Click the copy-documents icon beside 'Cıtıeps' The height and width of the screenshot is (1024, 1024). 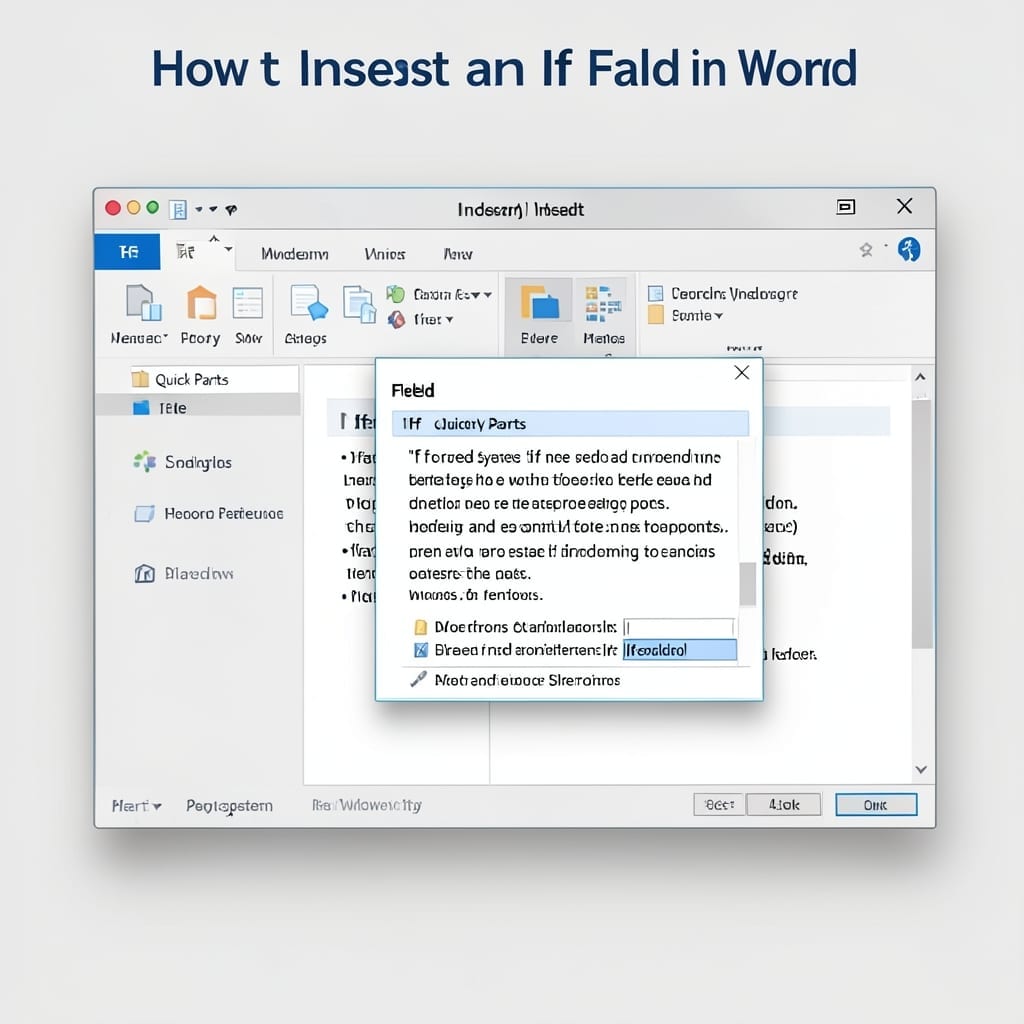click(x=359, y=304)
